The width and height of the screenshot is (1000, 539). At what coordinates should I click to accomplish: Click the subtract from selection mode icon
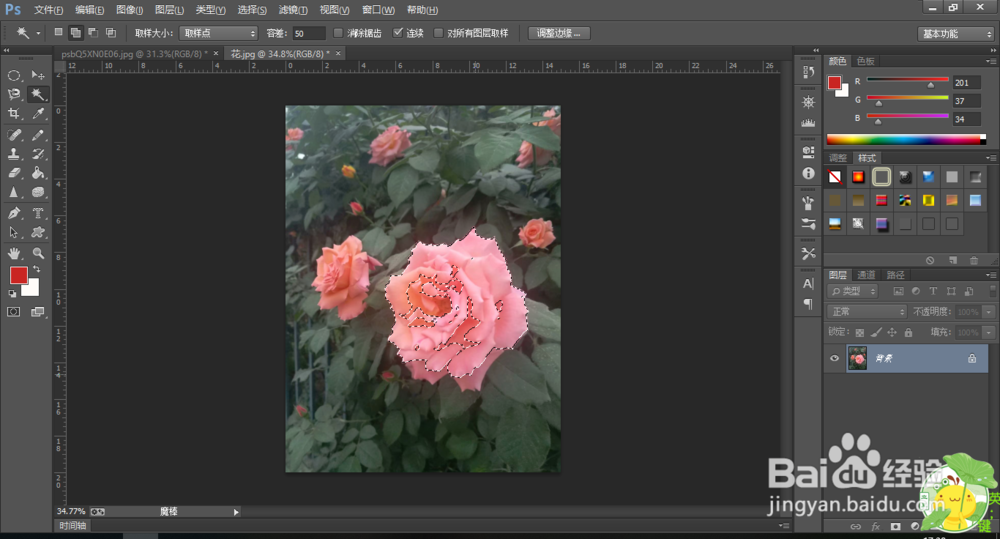pos(93,33)
